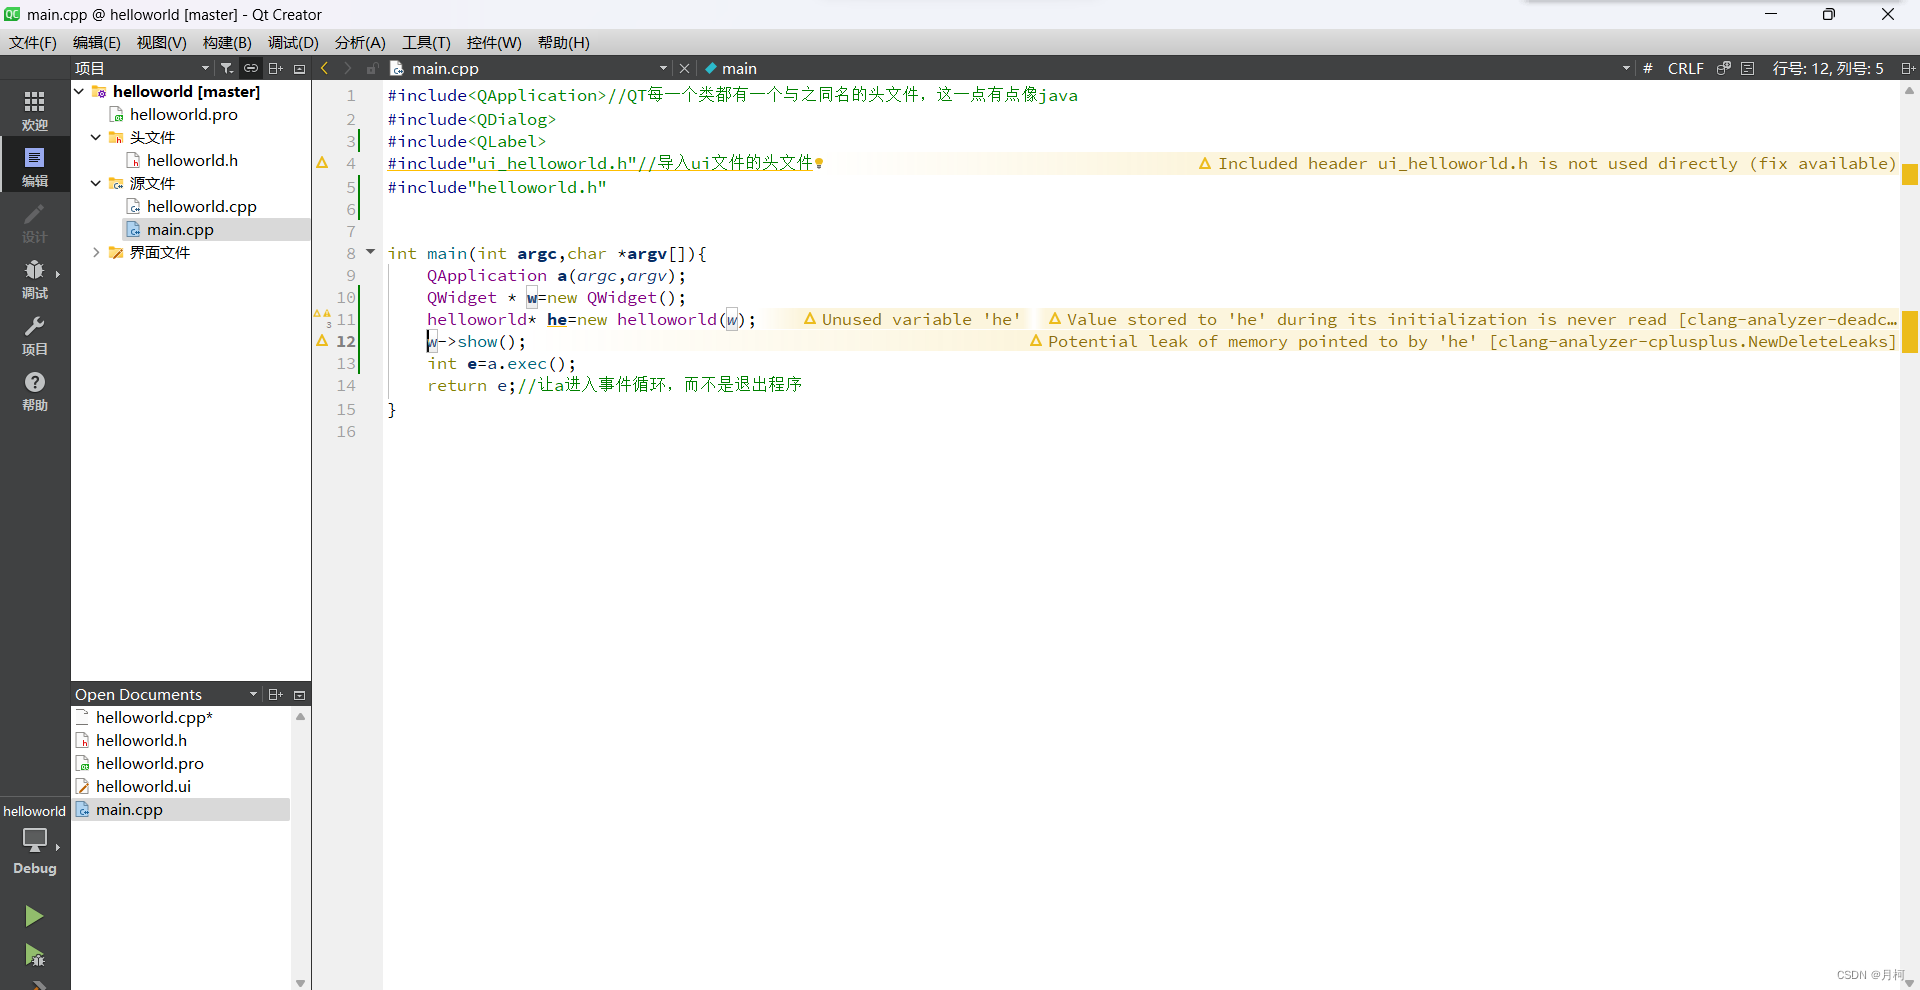Click the lightbulb fix hint on line 4
The height and width of the screenshot is (990, 1920).
tap(819, 163)
